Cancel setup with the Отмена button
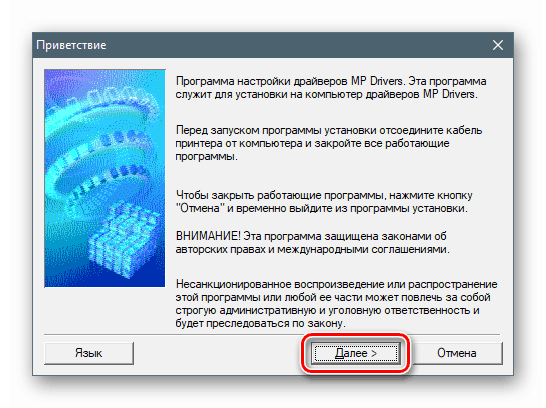546x408 pixels. (x=457, y=353)
